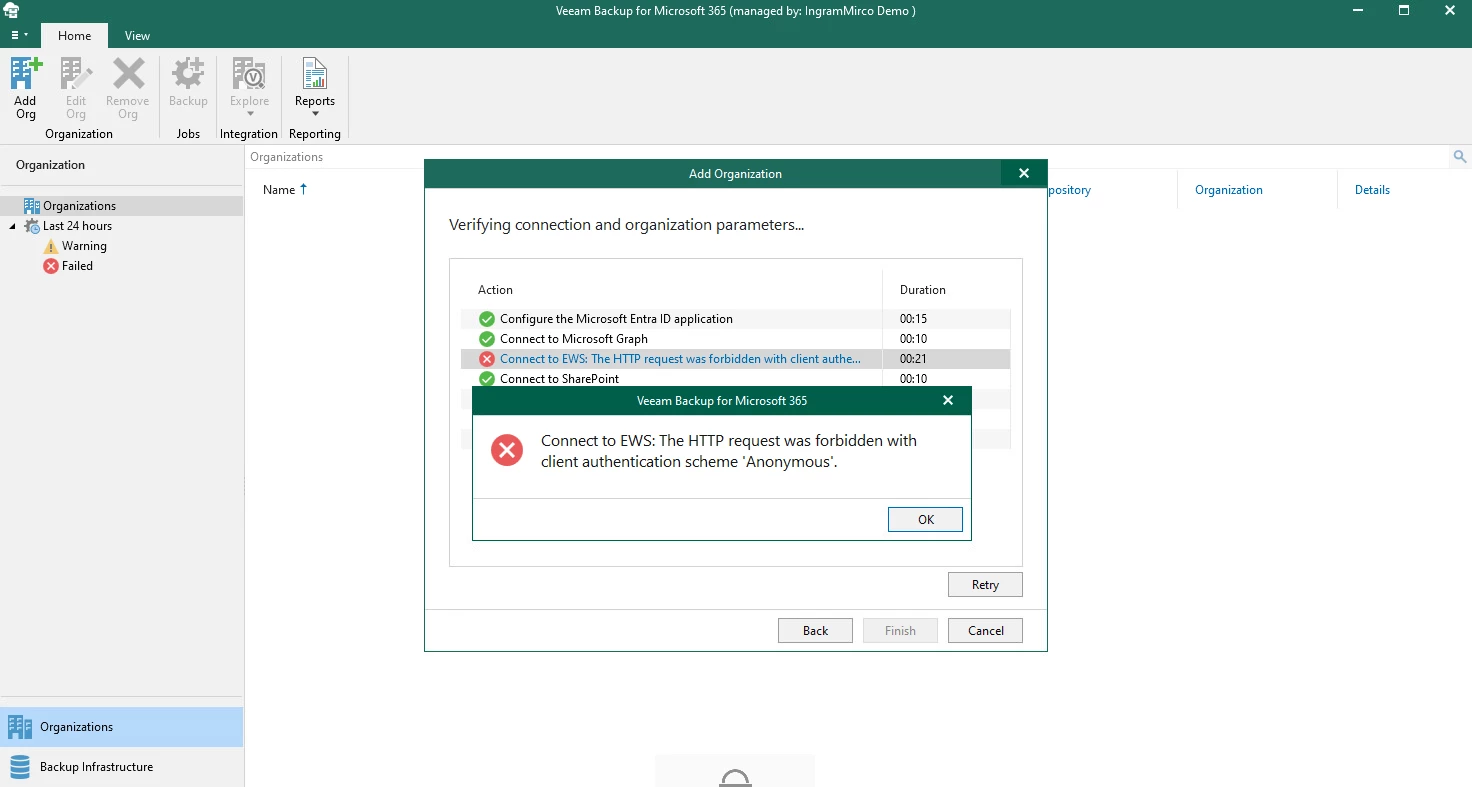Sort by the Details column header
This screenshot has height=787, width=1472.
[x=1372, y=190]
